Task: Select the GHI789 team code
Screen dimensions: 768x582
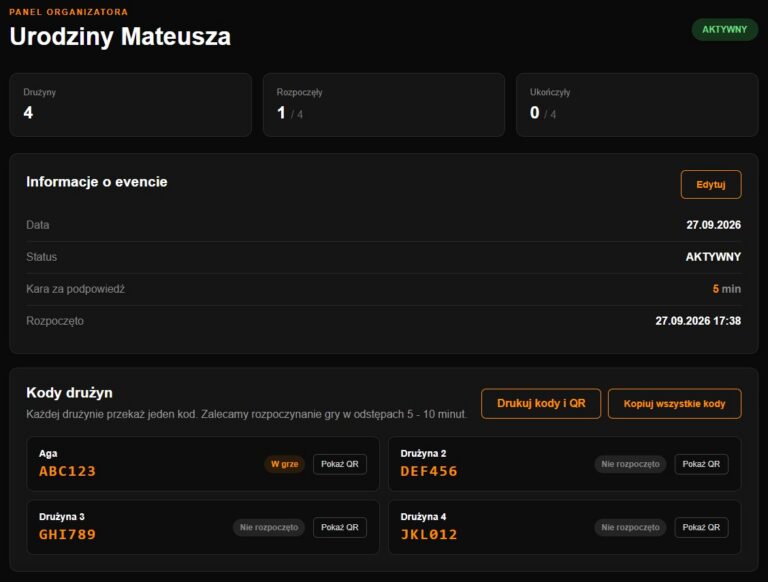Action: click(x=67, y=534)
